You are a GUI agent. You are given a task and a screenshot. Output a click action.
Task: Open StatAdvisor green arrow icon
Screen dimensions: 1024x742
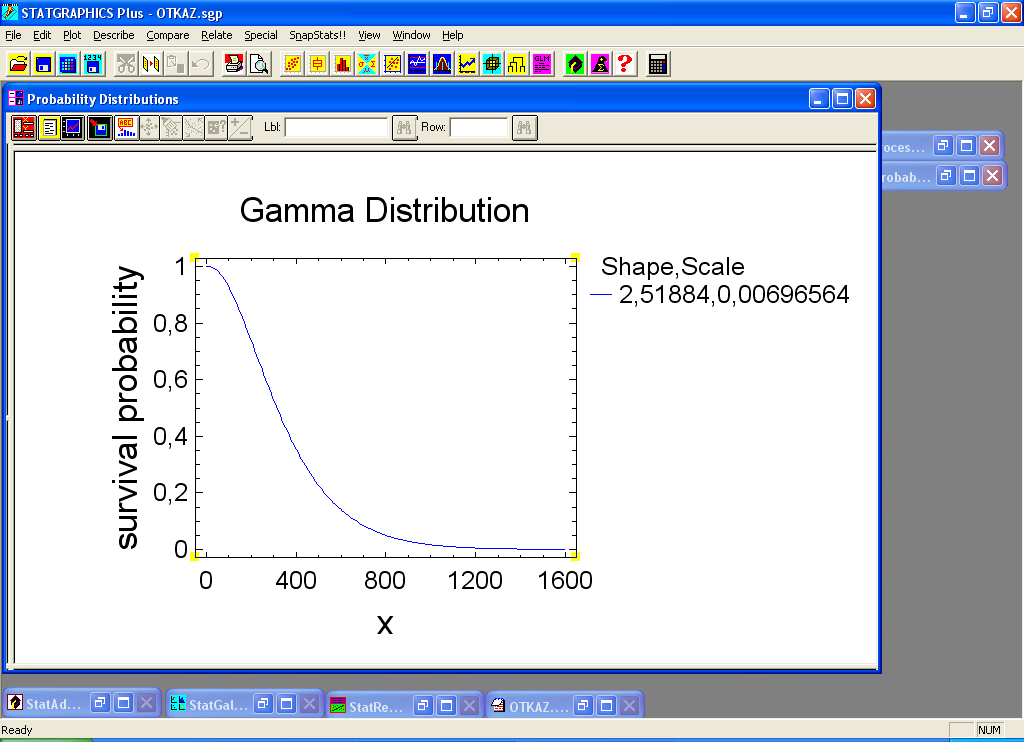point(575,64)
